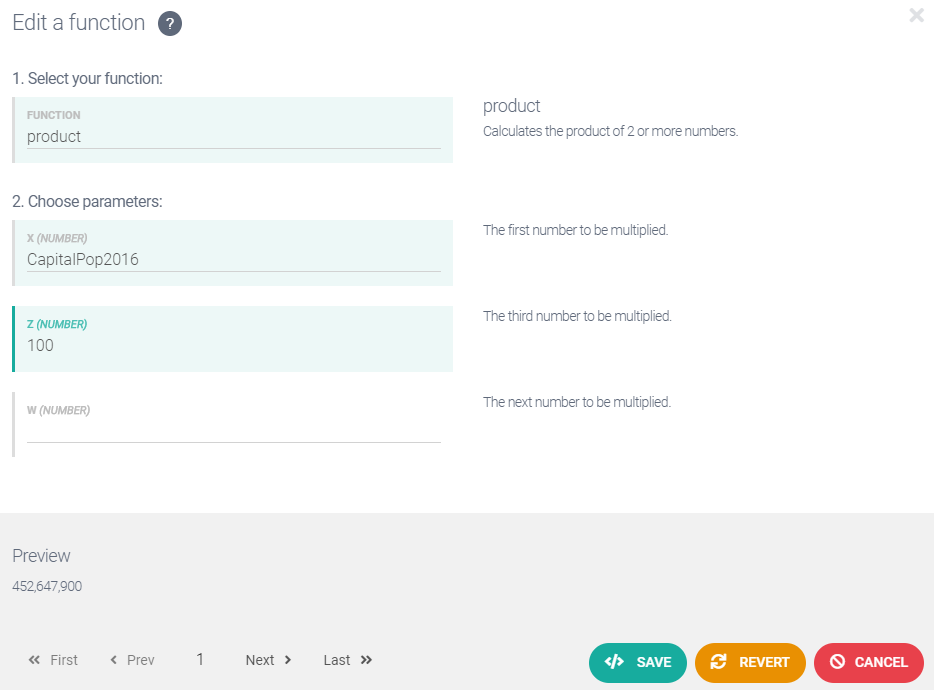Click the ban circle icon on Cancel
The width and height of the screenshot is (934, 690).
(837, 662)
